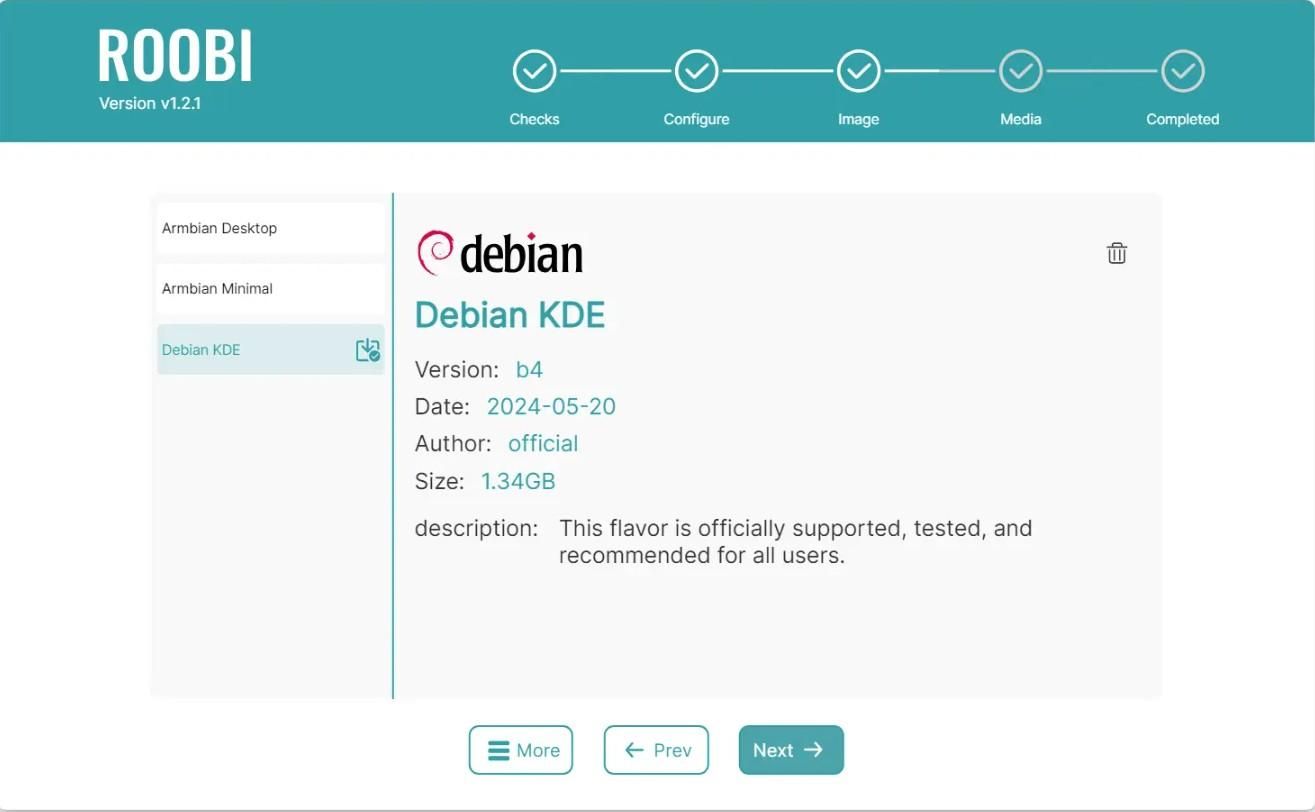Select Debian KDE in image list
Image resolution: width=1315 pixels, height=812 pixels.
(270, 349)
